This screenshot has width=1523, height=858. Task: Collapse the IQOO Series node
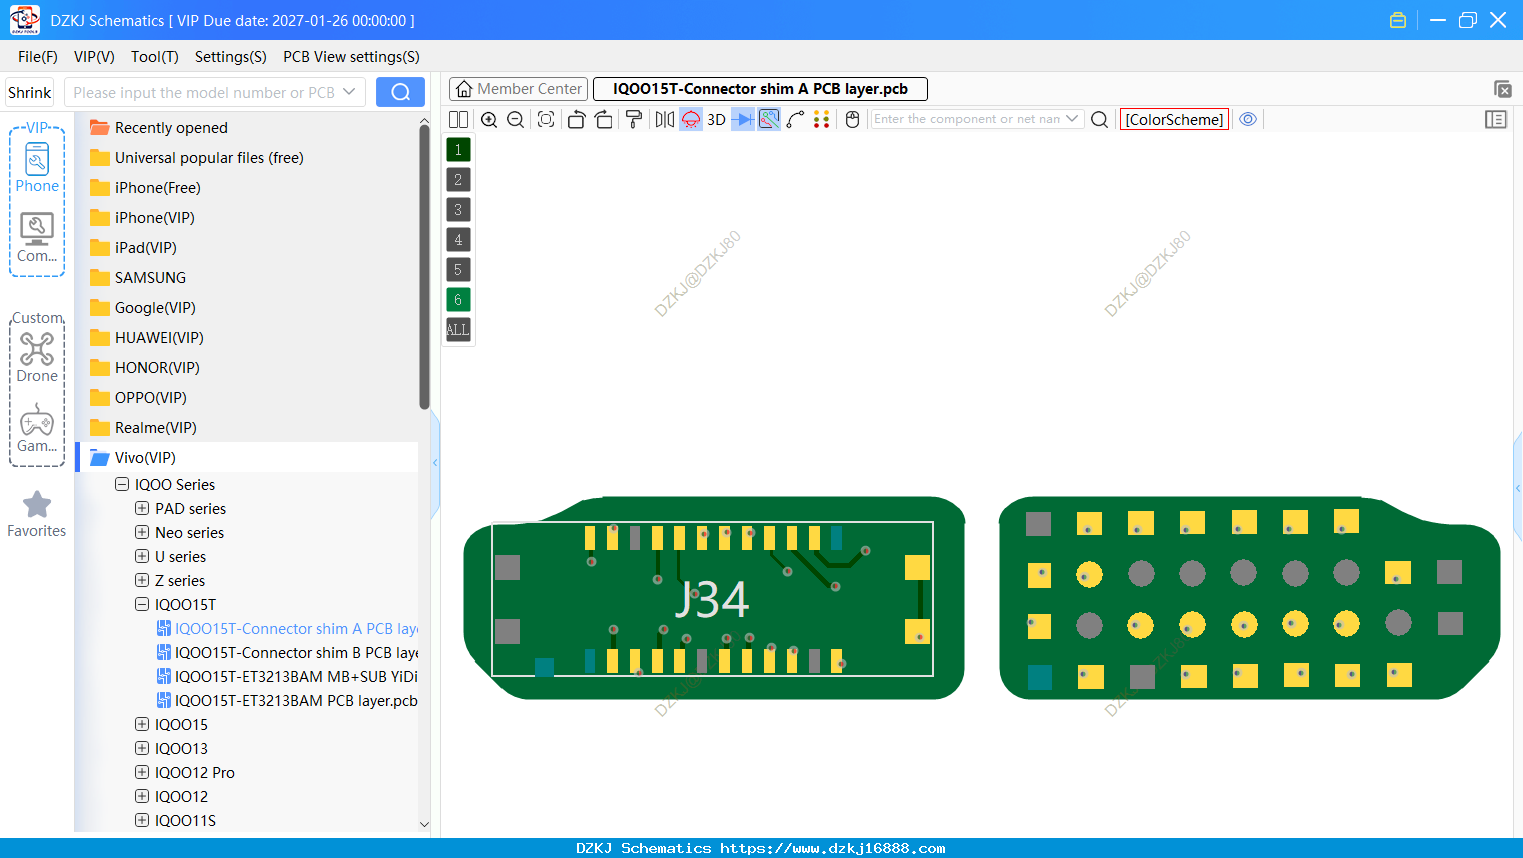pos(122,484)
